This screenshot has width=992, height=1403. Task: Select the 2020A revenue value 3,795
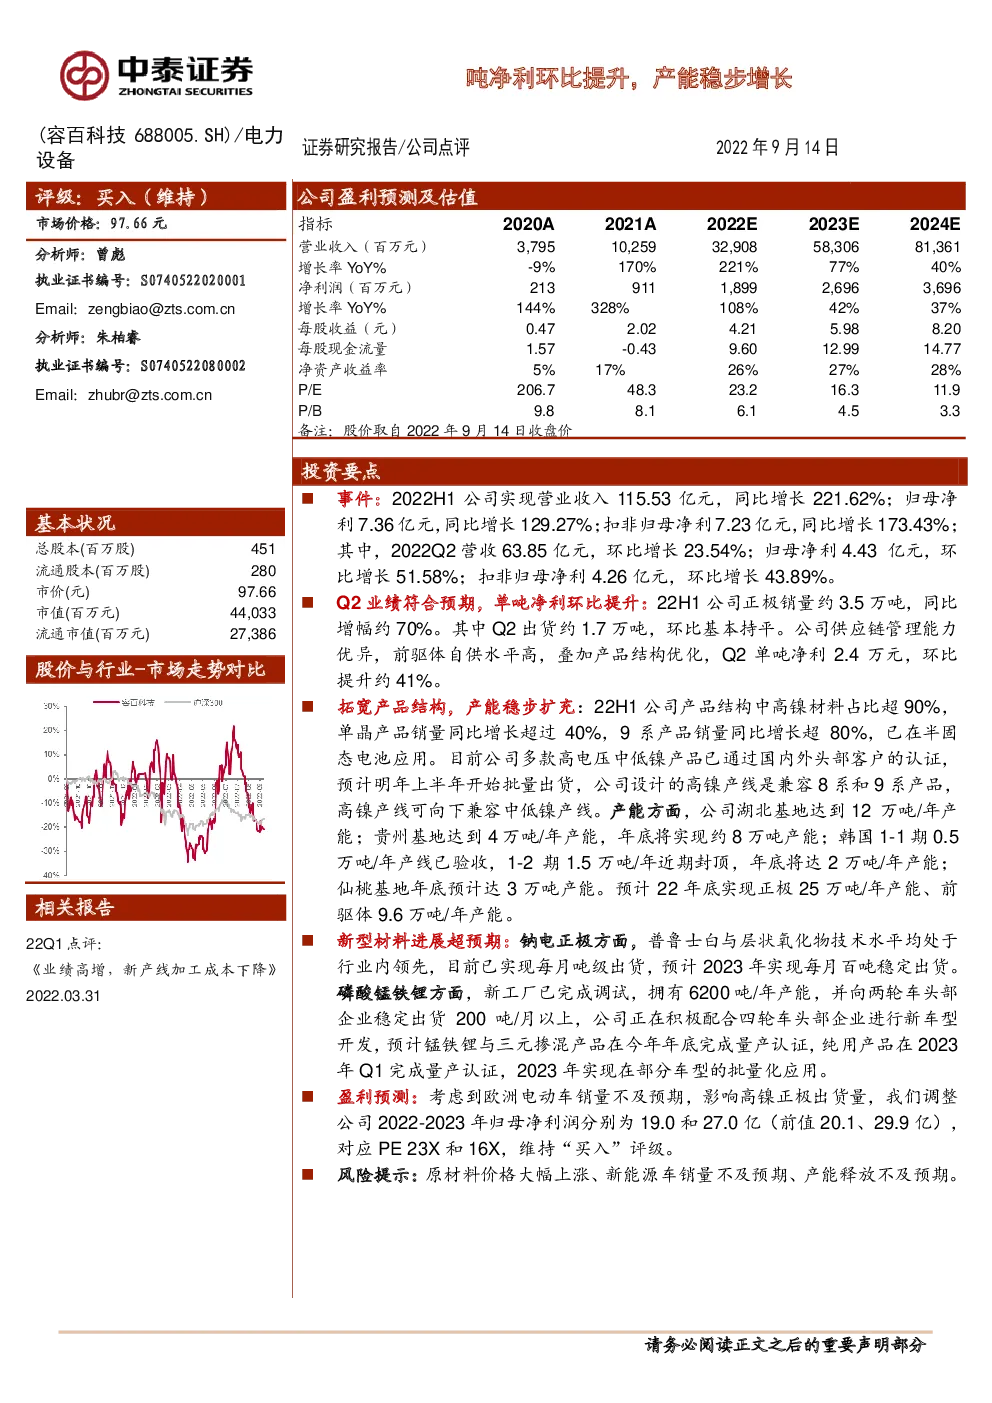[x=536, y=247]
